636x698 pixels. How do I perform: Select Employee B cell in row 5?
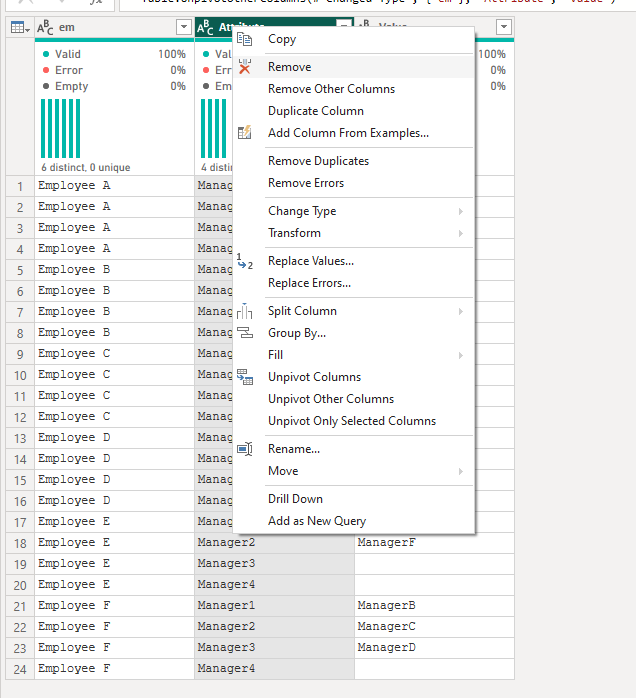click(114, 270)
